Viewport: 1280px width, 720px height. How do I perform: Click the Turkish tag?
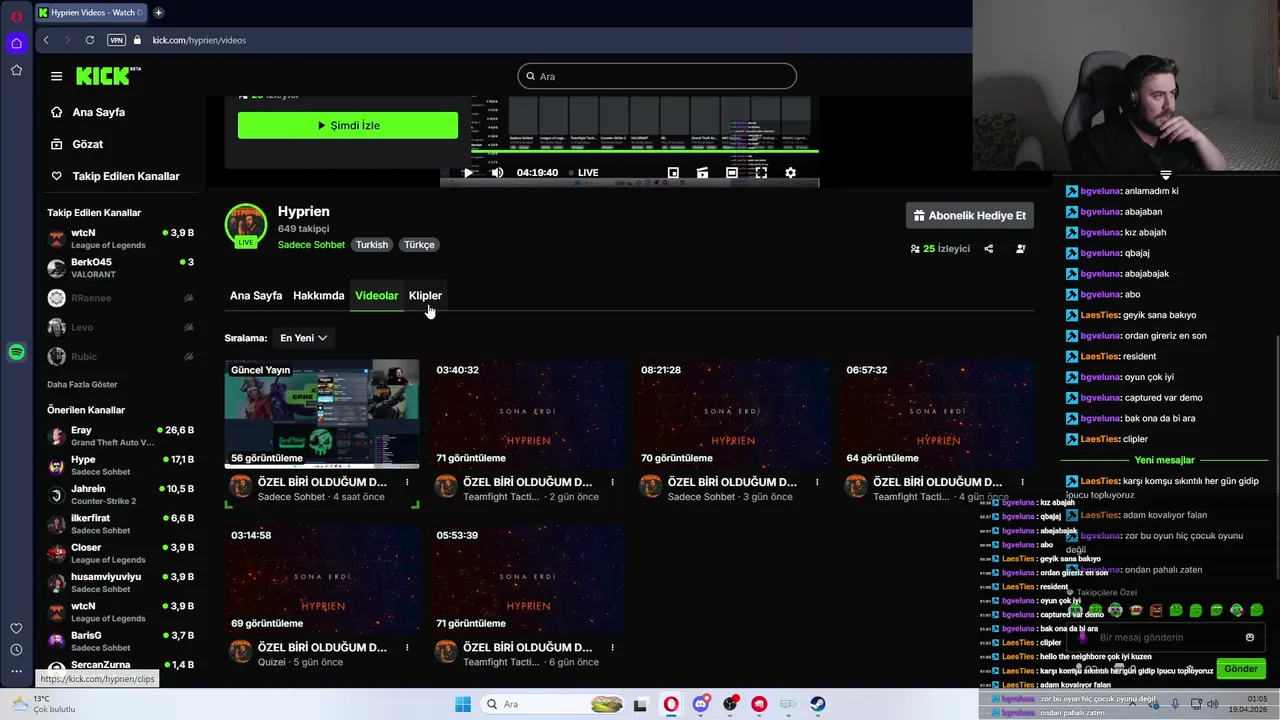pyautogui.click(x=372, y=245)
